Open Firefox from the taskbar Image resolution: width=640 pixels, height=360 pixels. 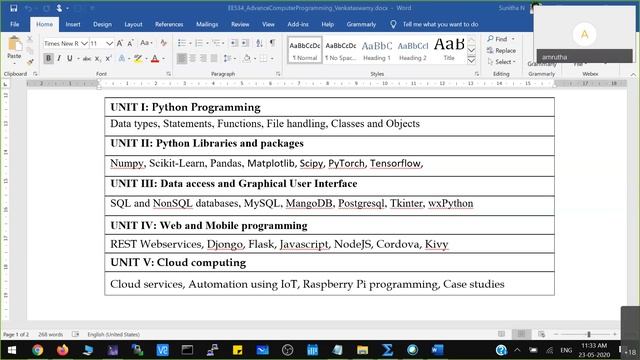(x=62, y=350)
